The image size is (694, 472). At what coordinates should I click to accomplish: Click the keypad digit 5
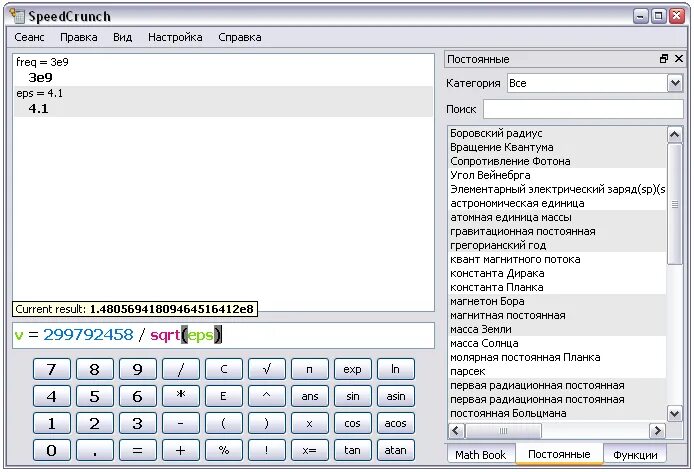point(94,396)
